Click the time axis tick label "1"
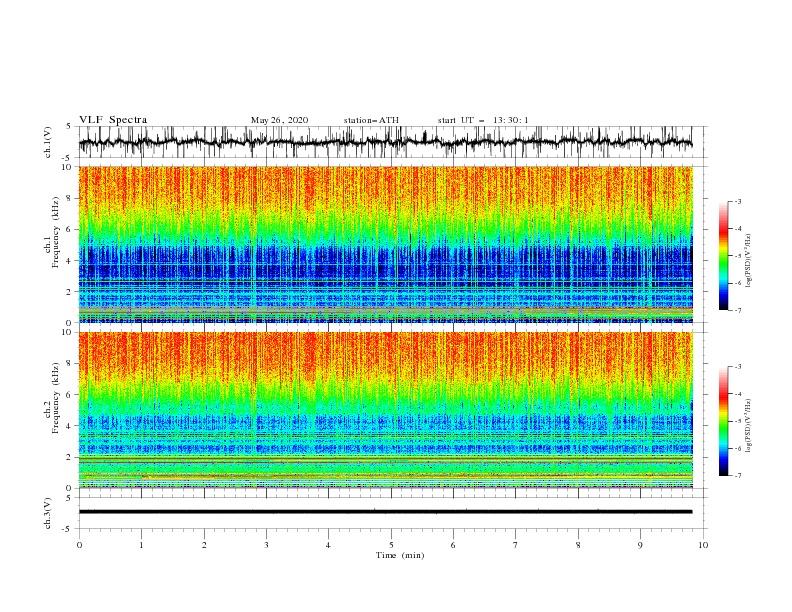792x612 pixels. click(x=141, y=545)
